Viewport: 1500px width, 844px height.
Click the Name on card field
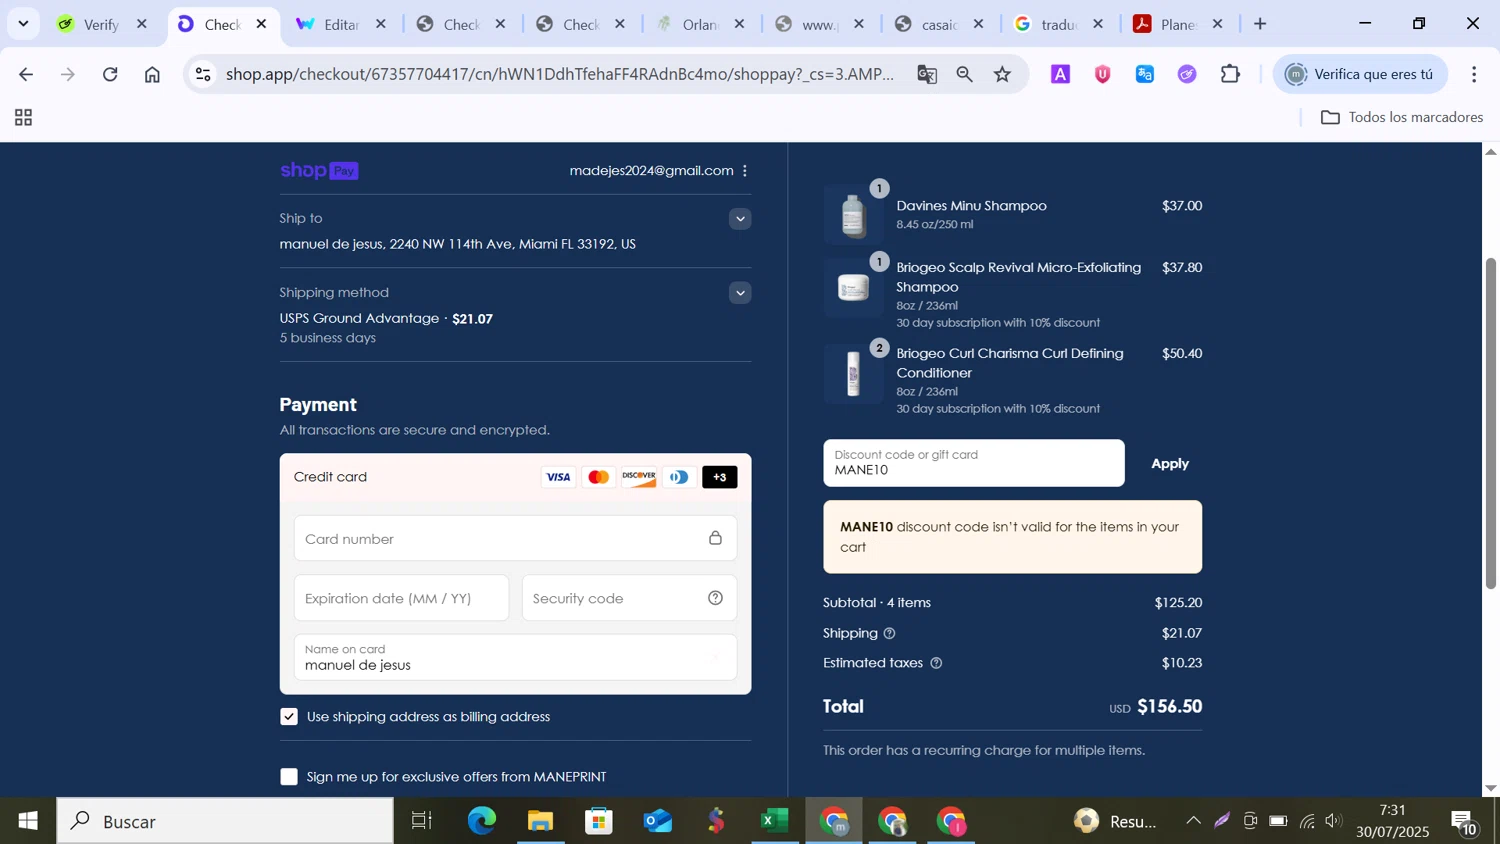click(x=515, y=658)
